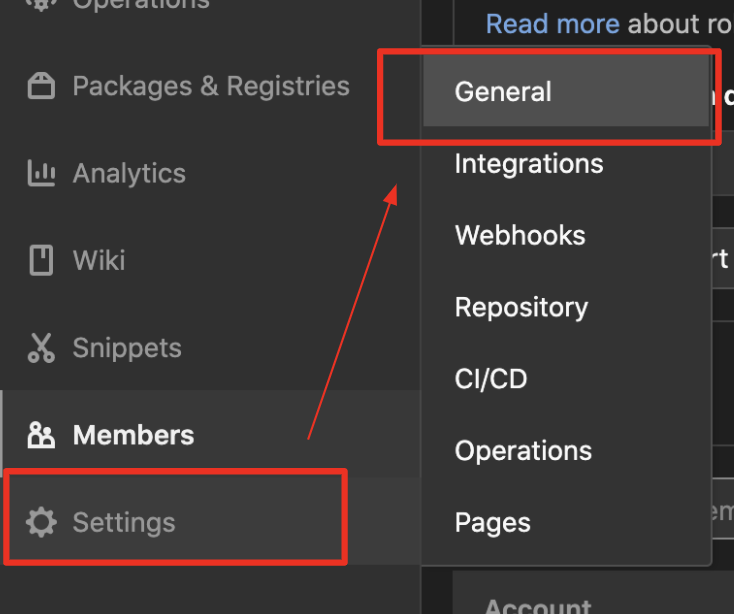Choose Integrations in the Settings flyout
This screenshot has height=614, width=734.
pos(566,163)
